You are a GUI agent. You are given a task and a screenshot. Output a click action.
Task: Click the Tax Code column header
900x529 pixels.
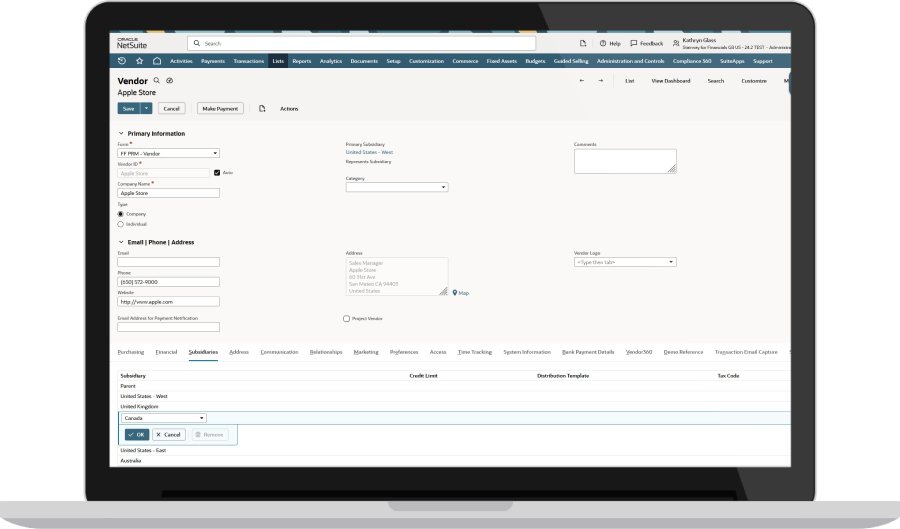728,376
